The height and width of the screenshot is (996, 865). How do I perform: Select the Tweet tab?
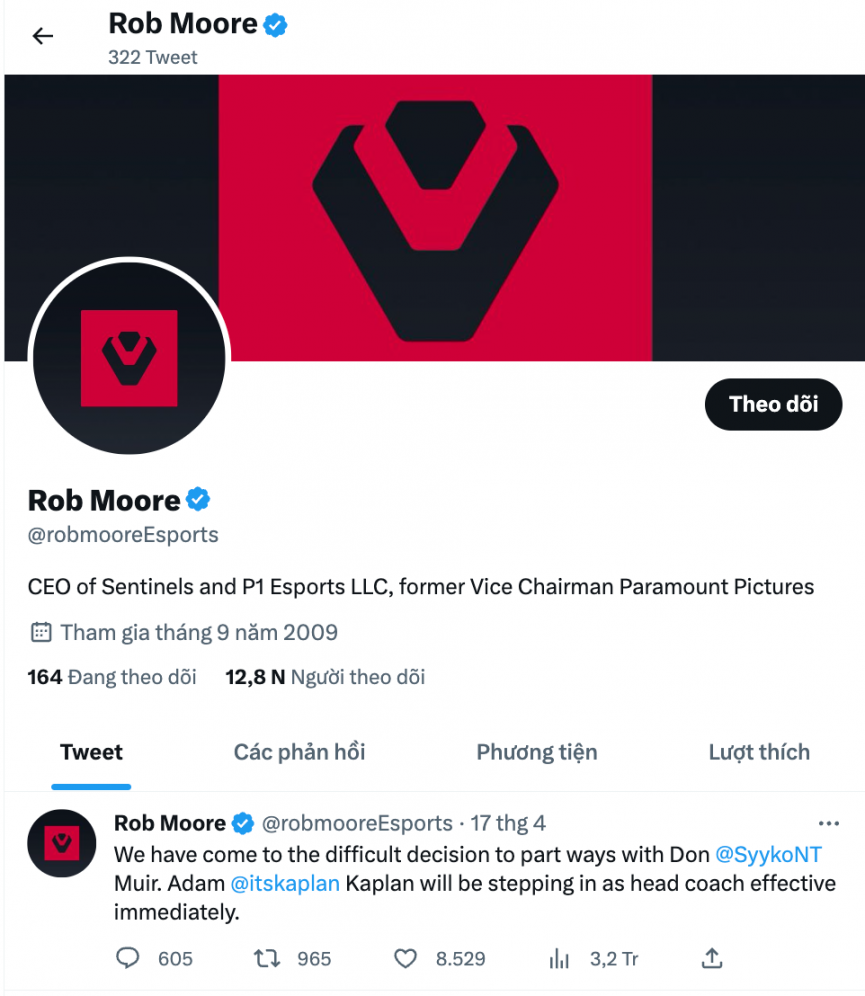coord(91,752)
